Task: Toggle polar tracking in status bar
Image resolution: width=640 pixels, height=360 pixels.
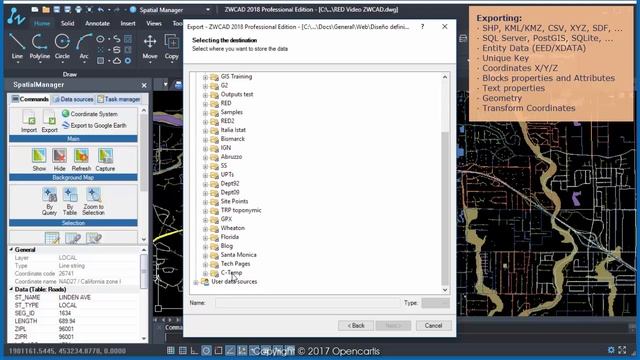Action: click(x=207, y=350)
